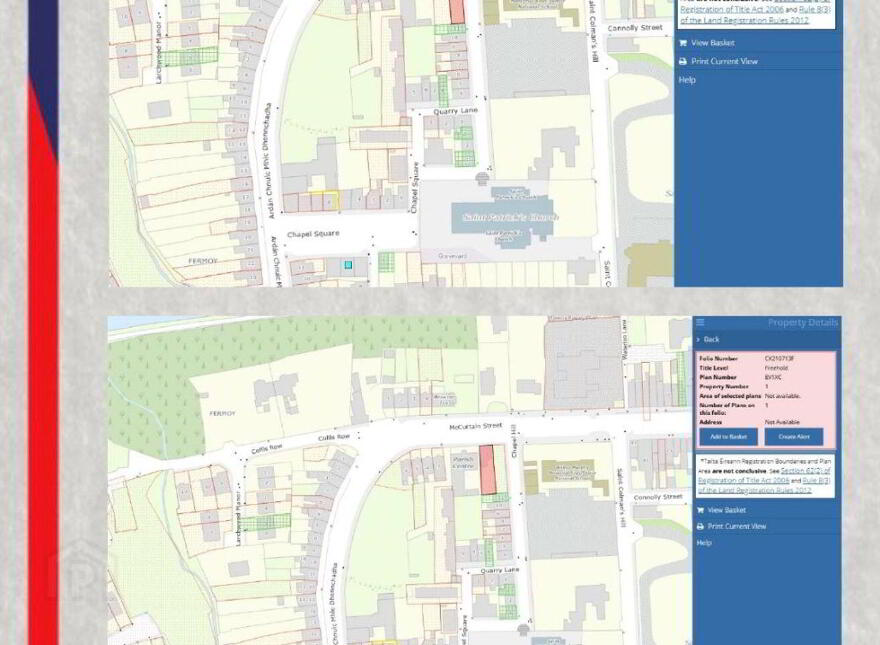Click the Back chevron arrow

[x=698, y=340]
